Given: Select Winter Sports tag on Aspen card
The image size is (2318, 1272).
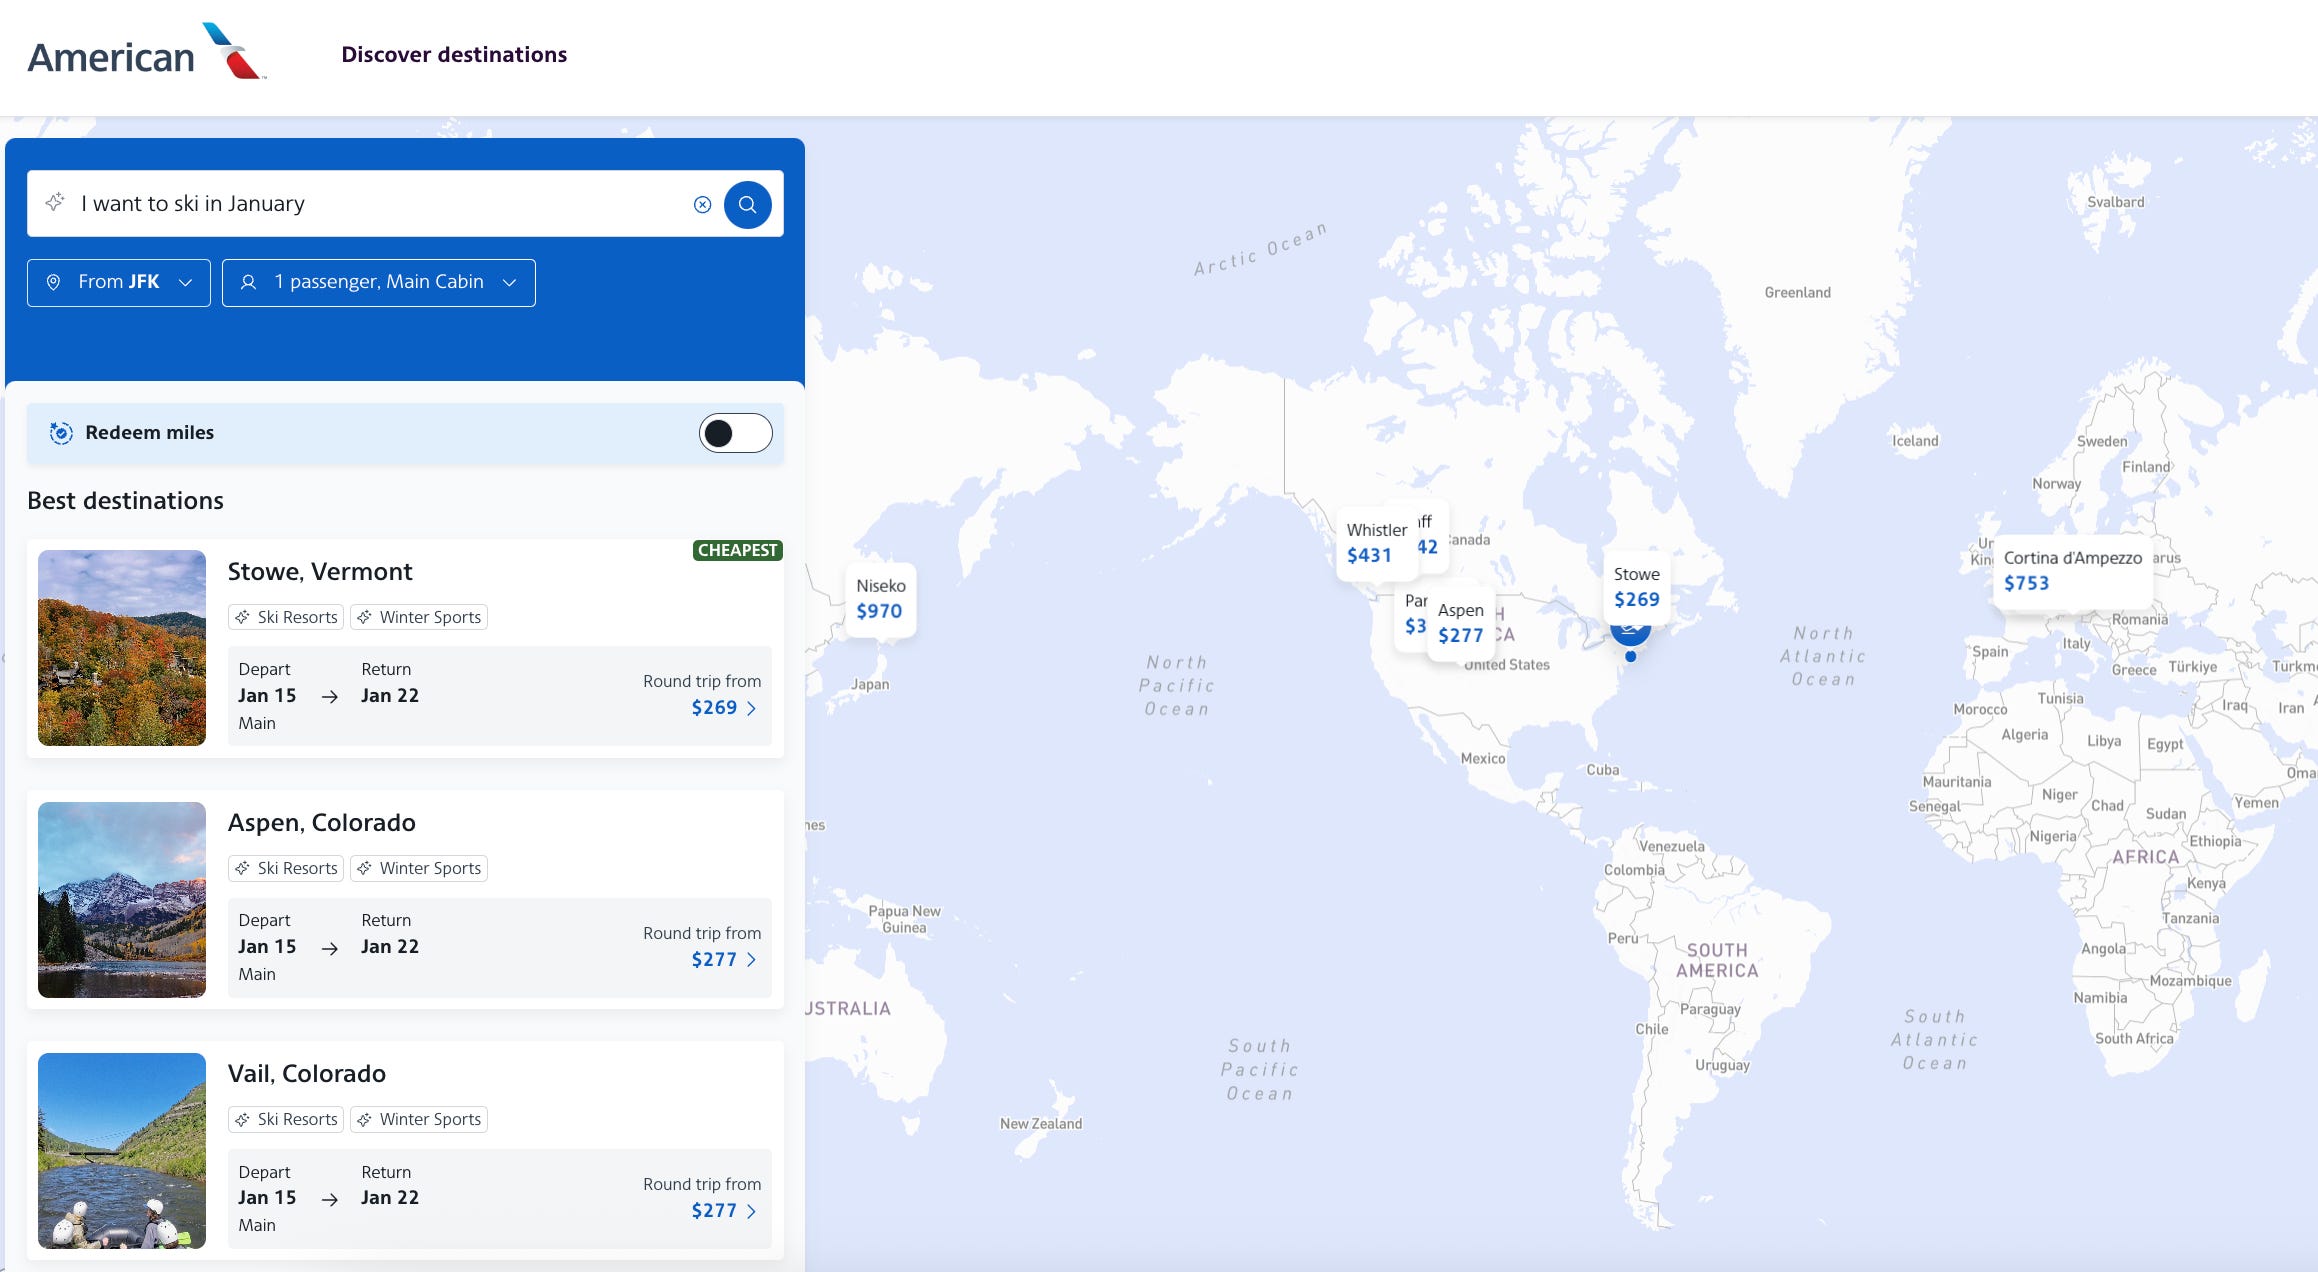Looking at the screenshot, I should tap(419, 868).
